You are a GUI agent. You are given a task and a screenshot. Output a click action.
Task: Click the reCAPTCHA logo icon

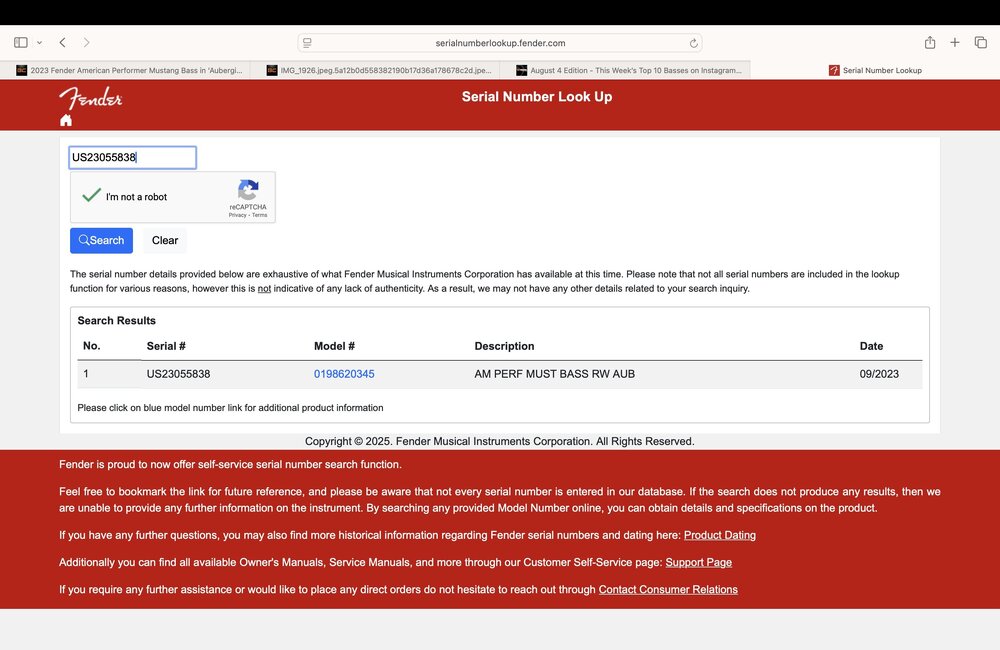(x=248, y=189)
